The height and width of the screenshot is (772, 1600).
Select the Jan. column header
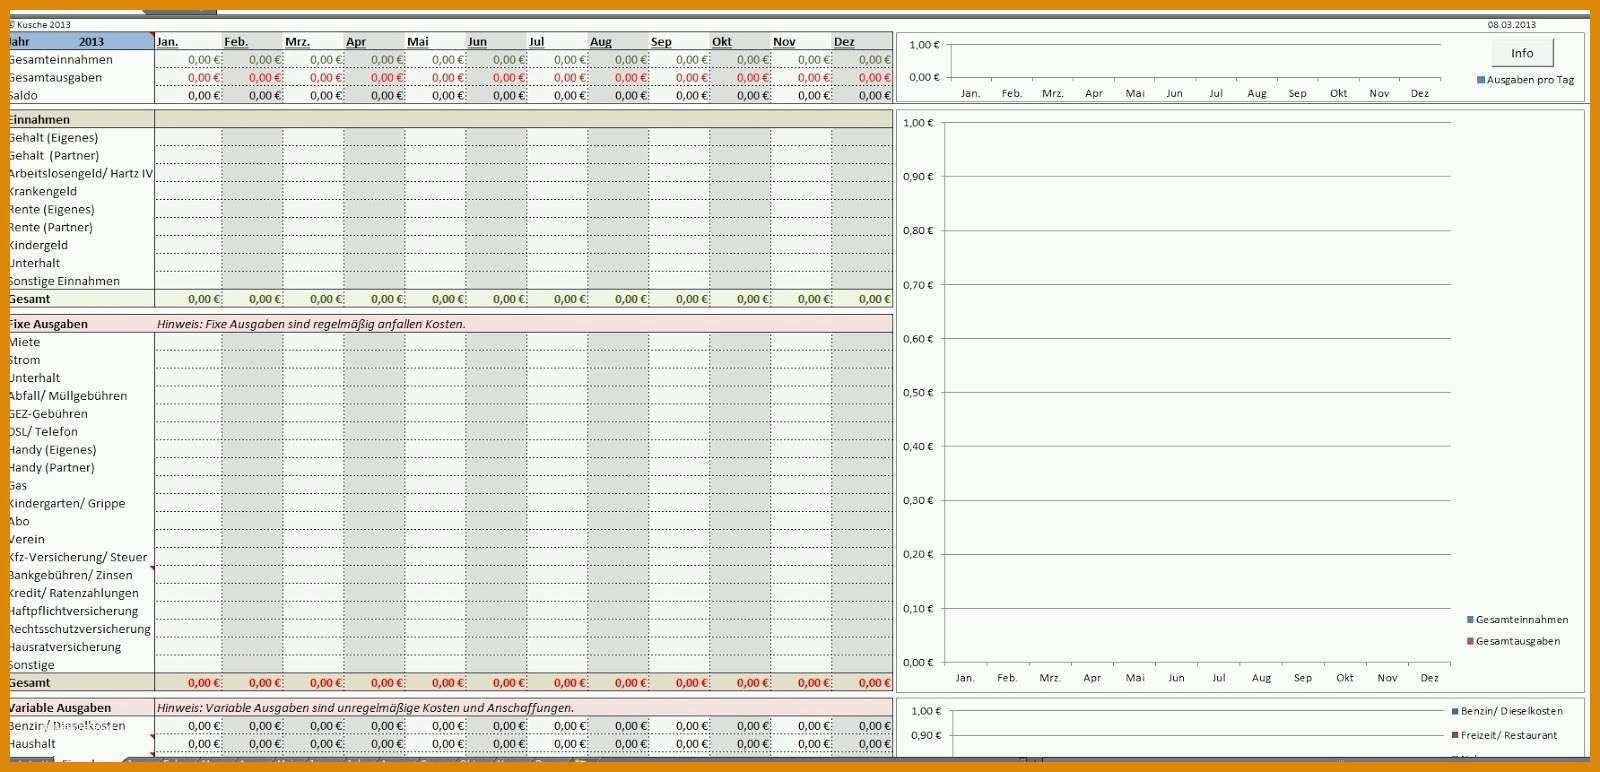(x=188, y=42)
